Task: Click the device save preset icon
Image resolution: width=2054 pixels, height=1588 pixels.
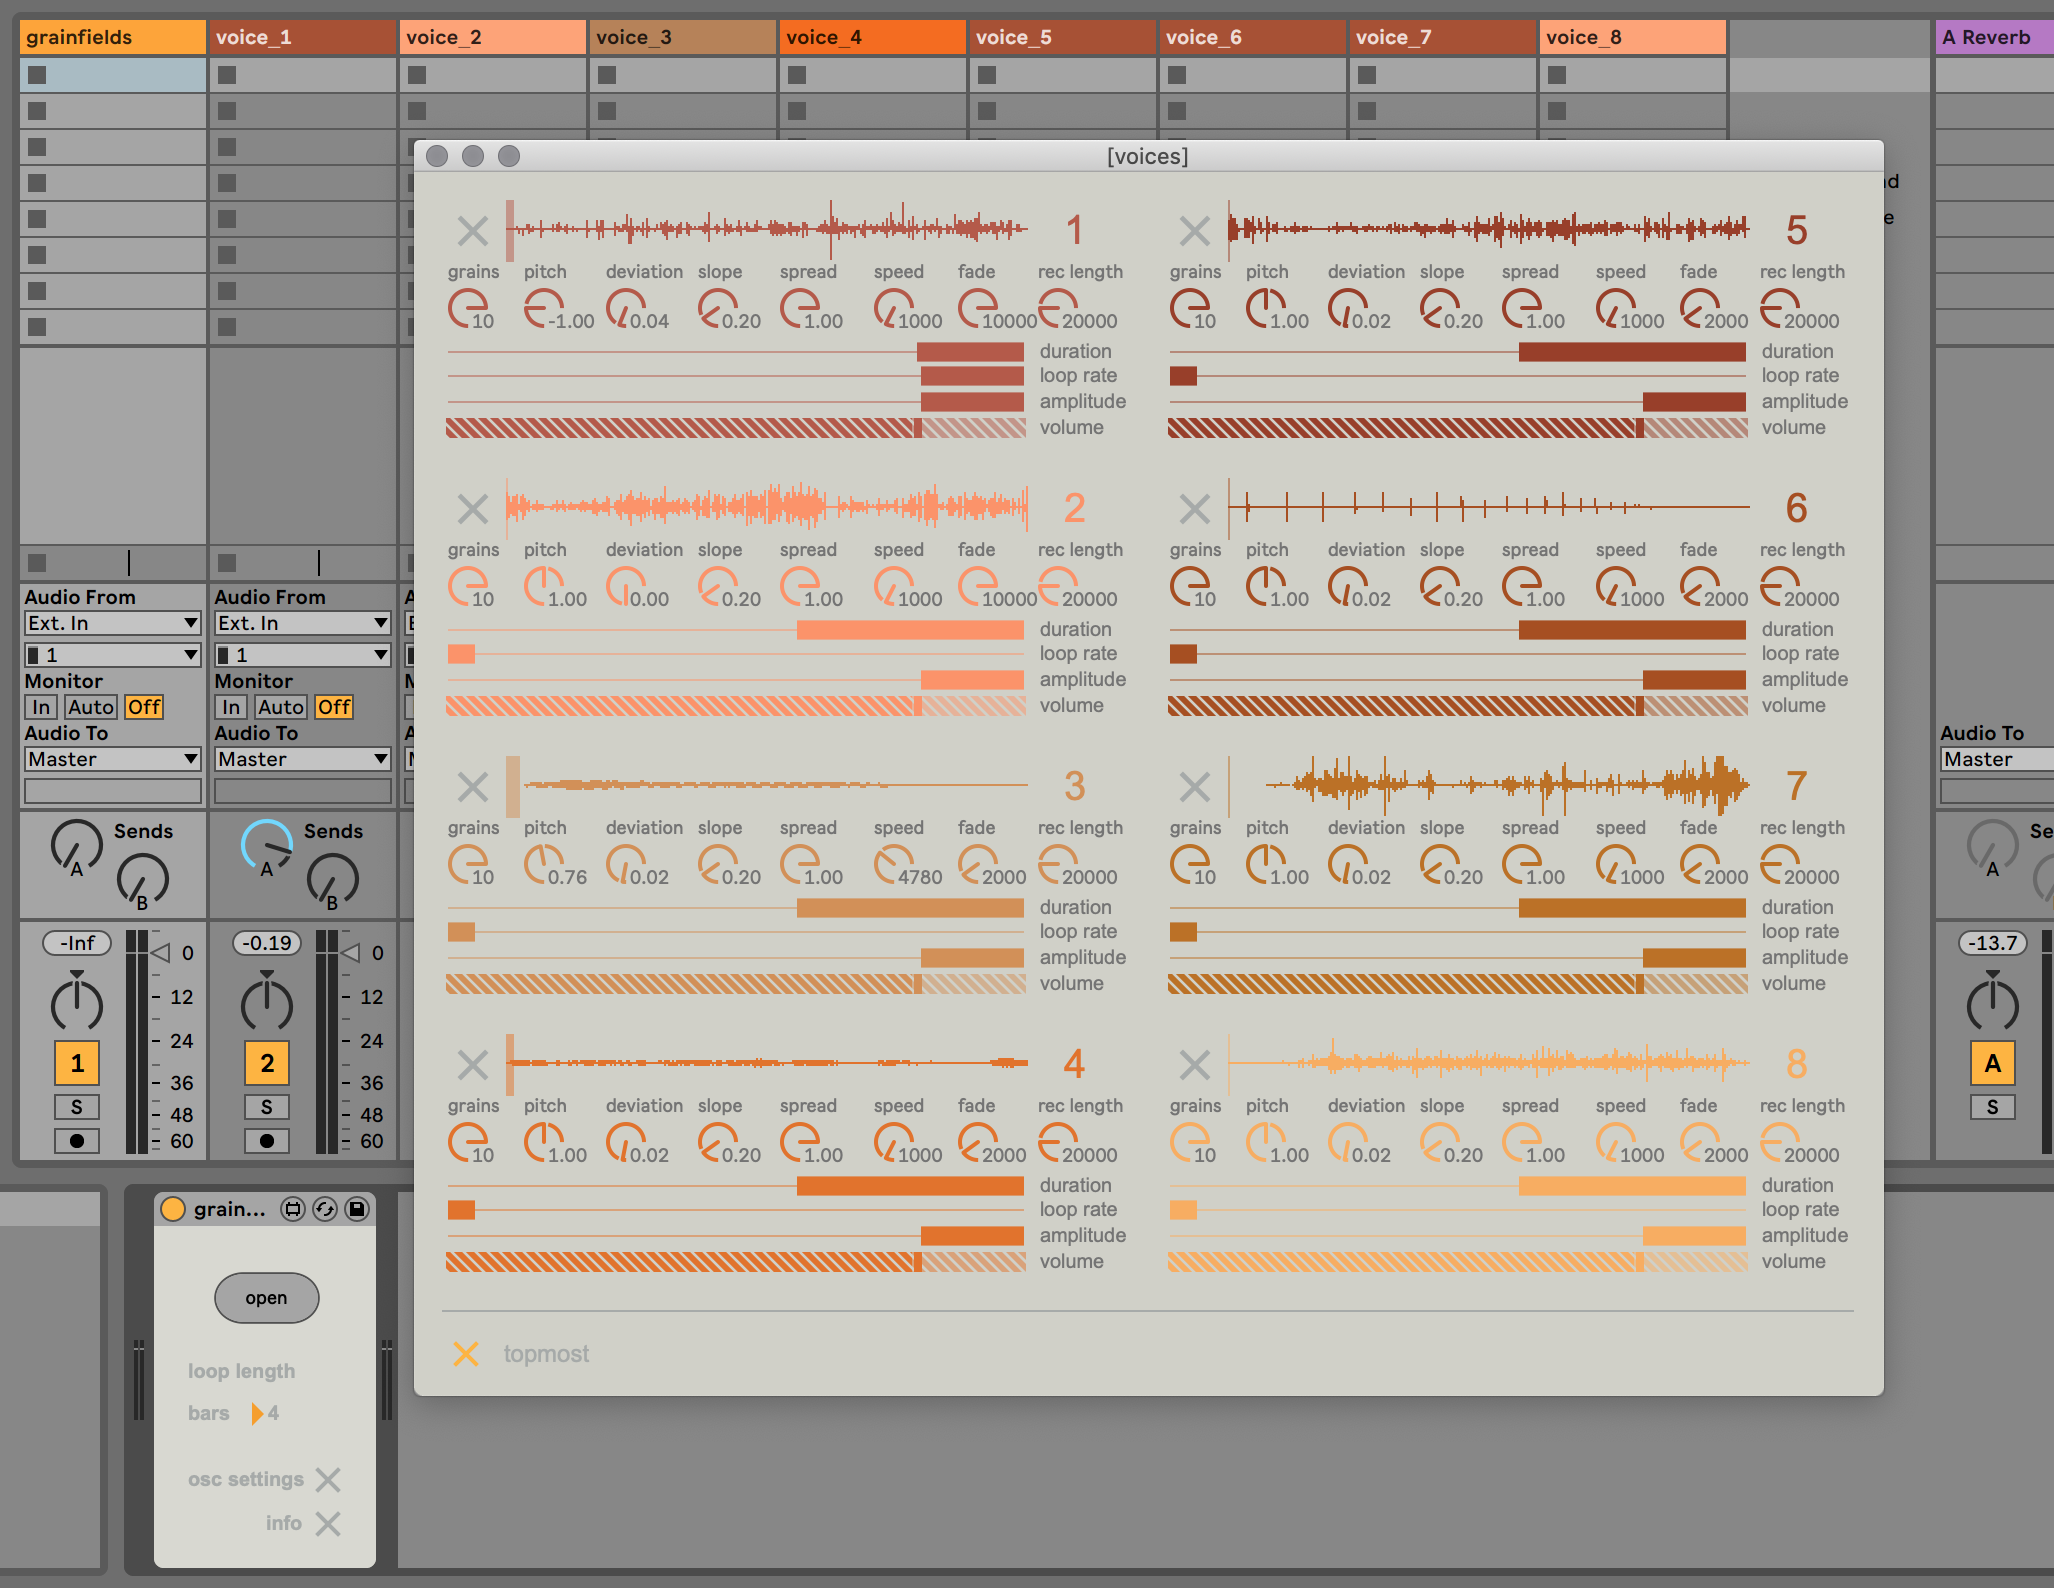Action: 357,1209
